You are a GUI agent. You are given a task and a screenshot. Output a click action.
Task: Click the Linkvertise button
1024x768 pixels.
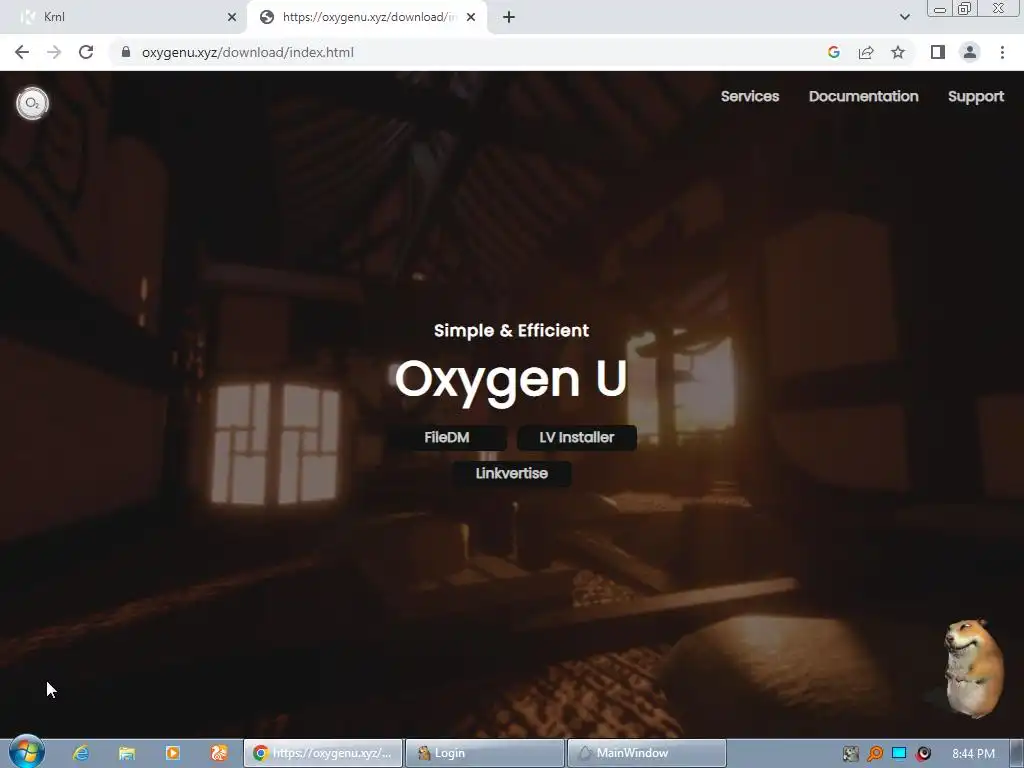click(x=511, y=473)
